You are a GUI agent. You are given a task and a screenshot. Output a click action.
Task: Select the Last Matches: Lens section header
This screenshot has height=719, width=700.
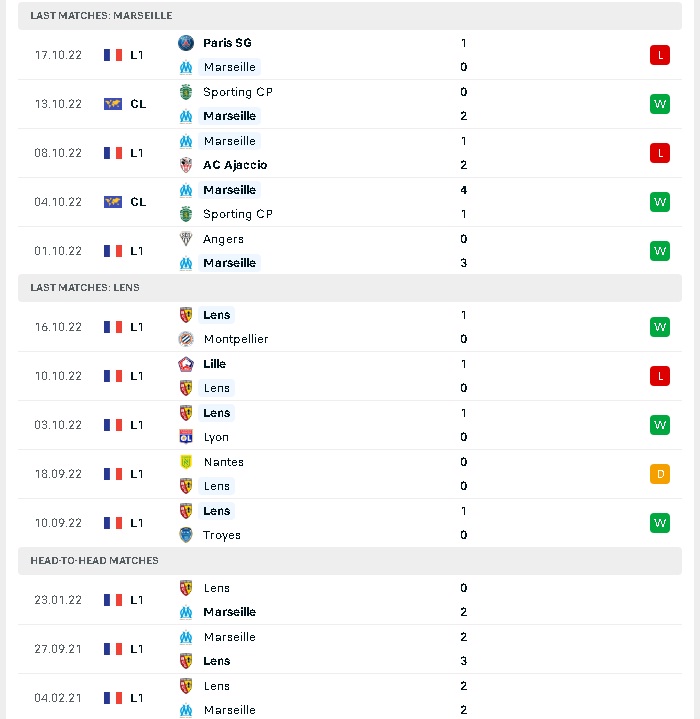click(x=350, y=288)
